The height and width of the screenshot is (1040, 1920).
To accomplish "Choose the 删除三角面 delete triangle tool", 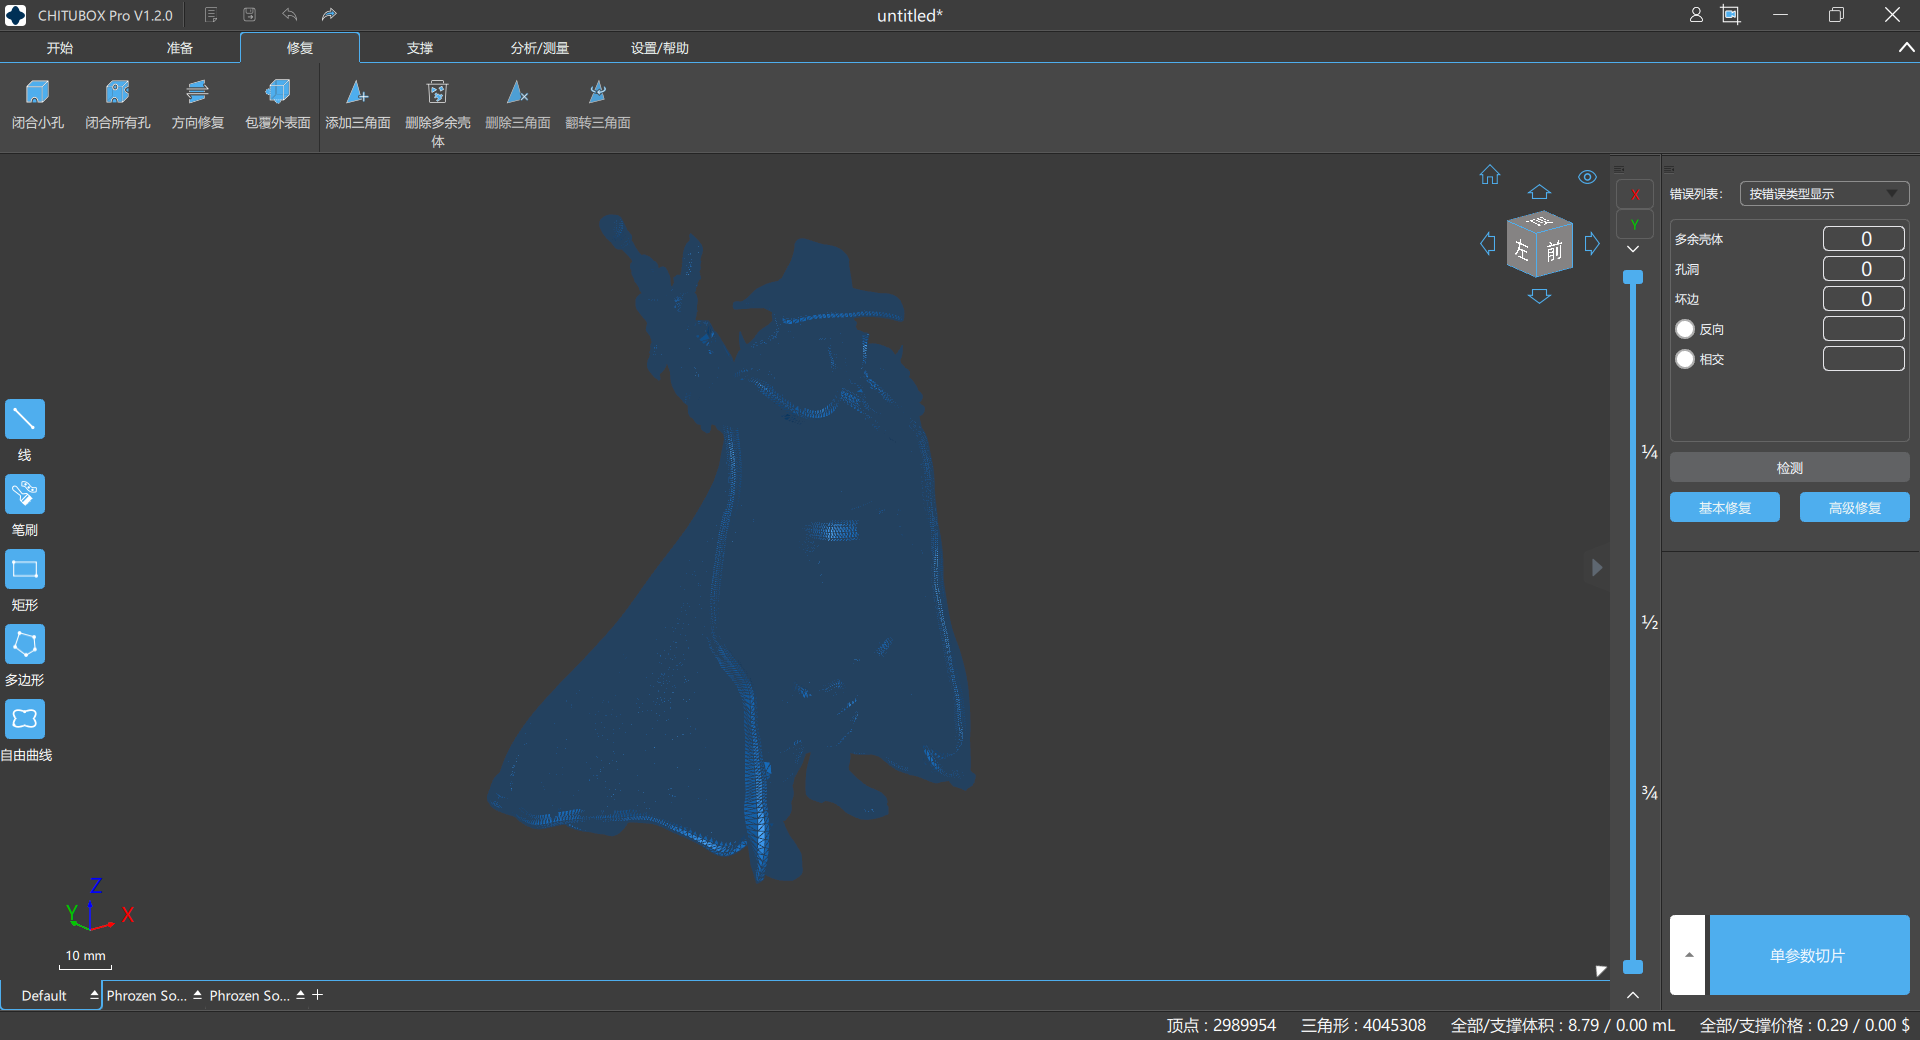I will [x=518, y=105].
